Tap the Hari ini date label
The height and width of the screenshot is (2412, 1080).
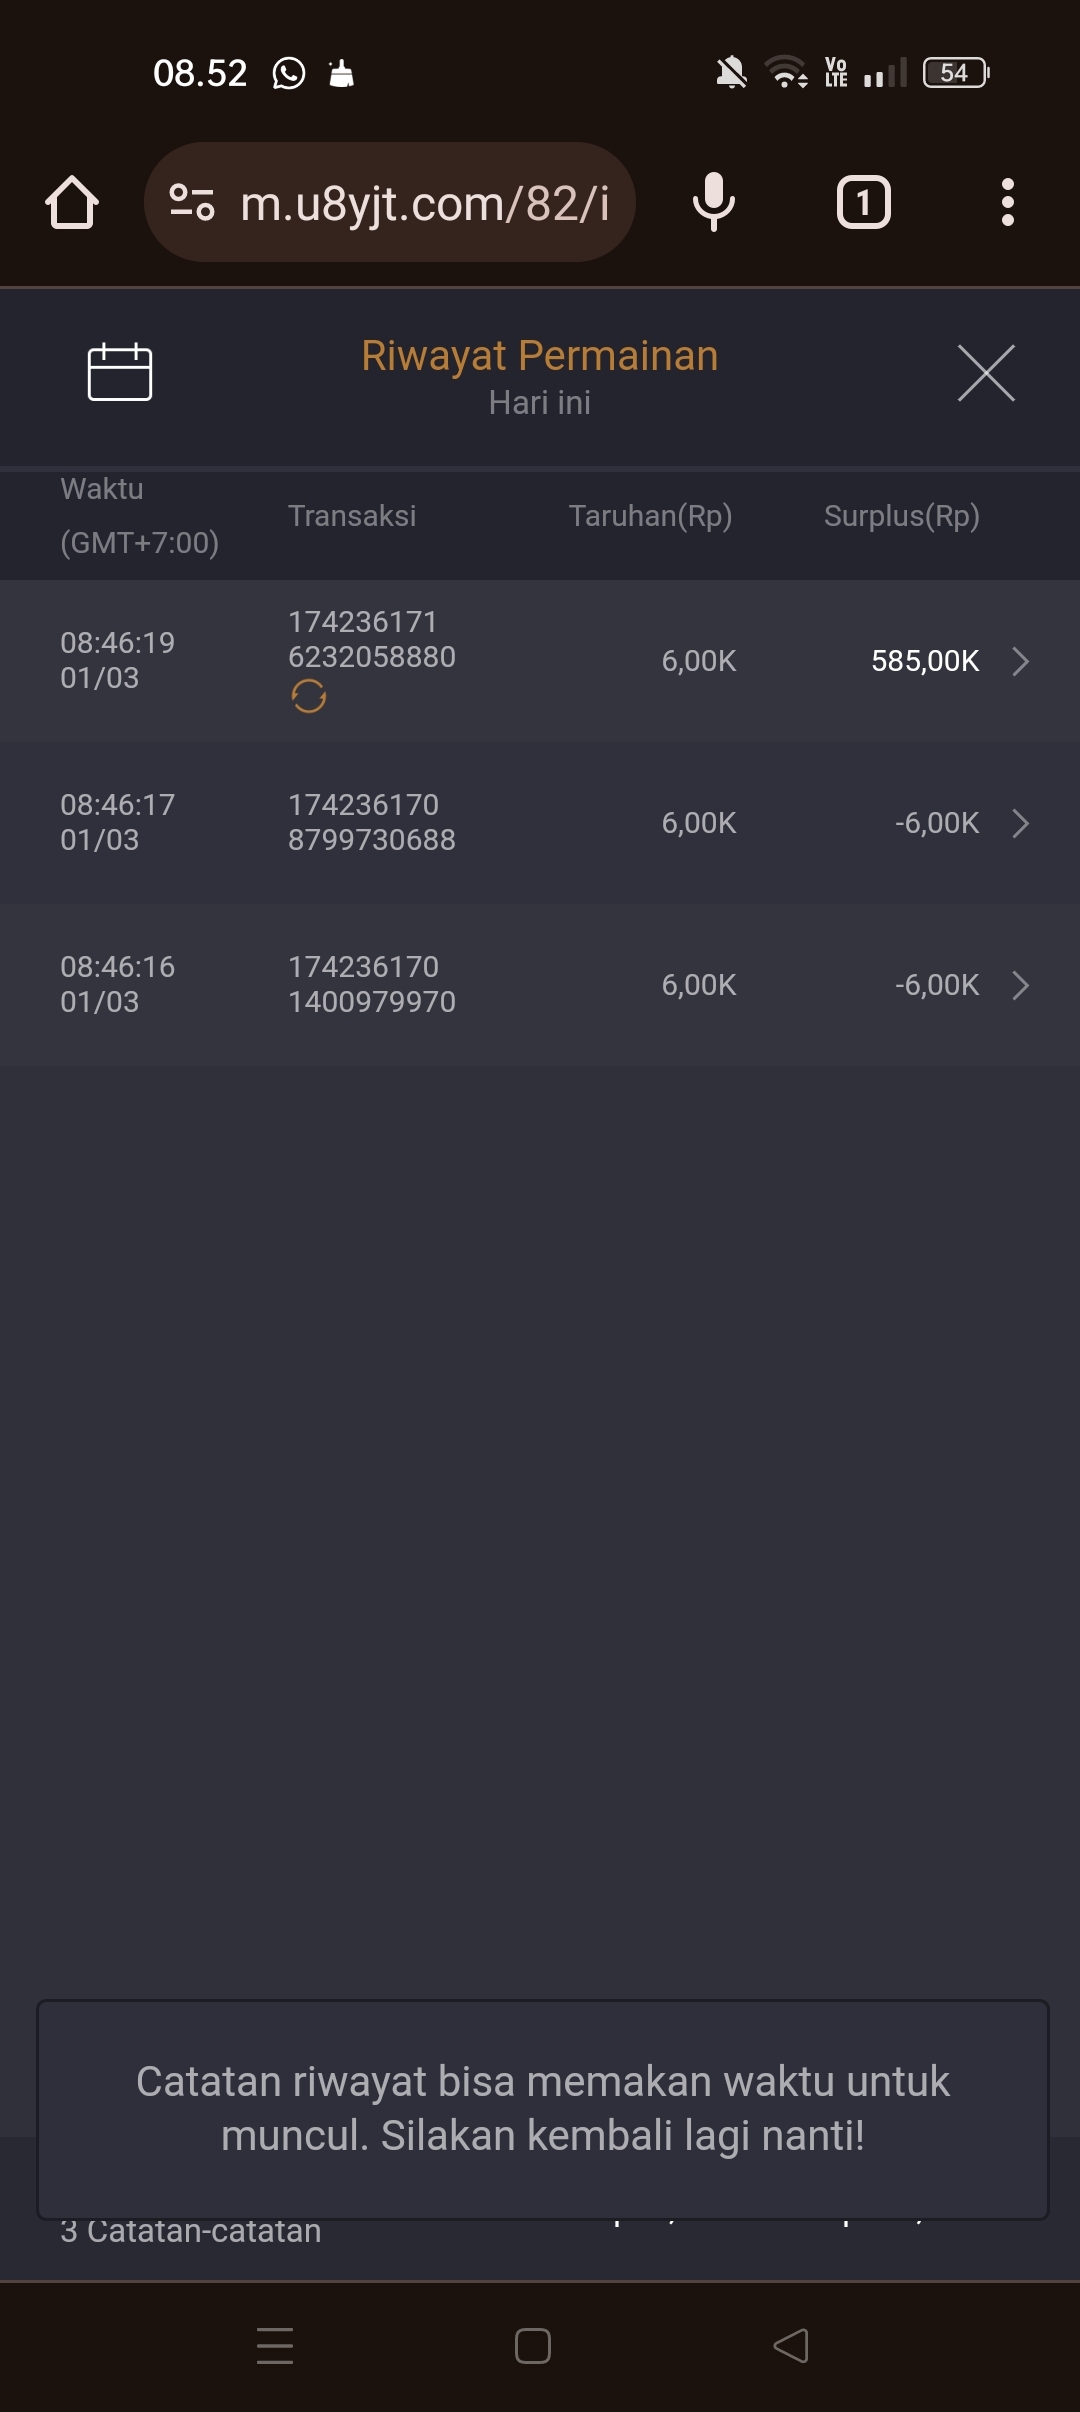(x=540, y=403)
